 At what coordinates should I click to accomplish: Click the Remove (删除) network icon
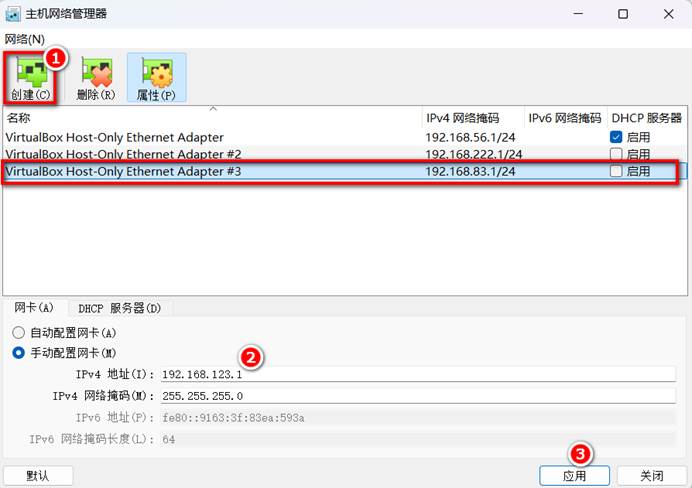coord(96,79)
